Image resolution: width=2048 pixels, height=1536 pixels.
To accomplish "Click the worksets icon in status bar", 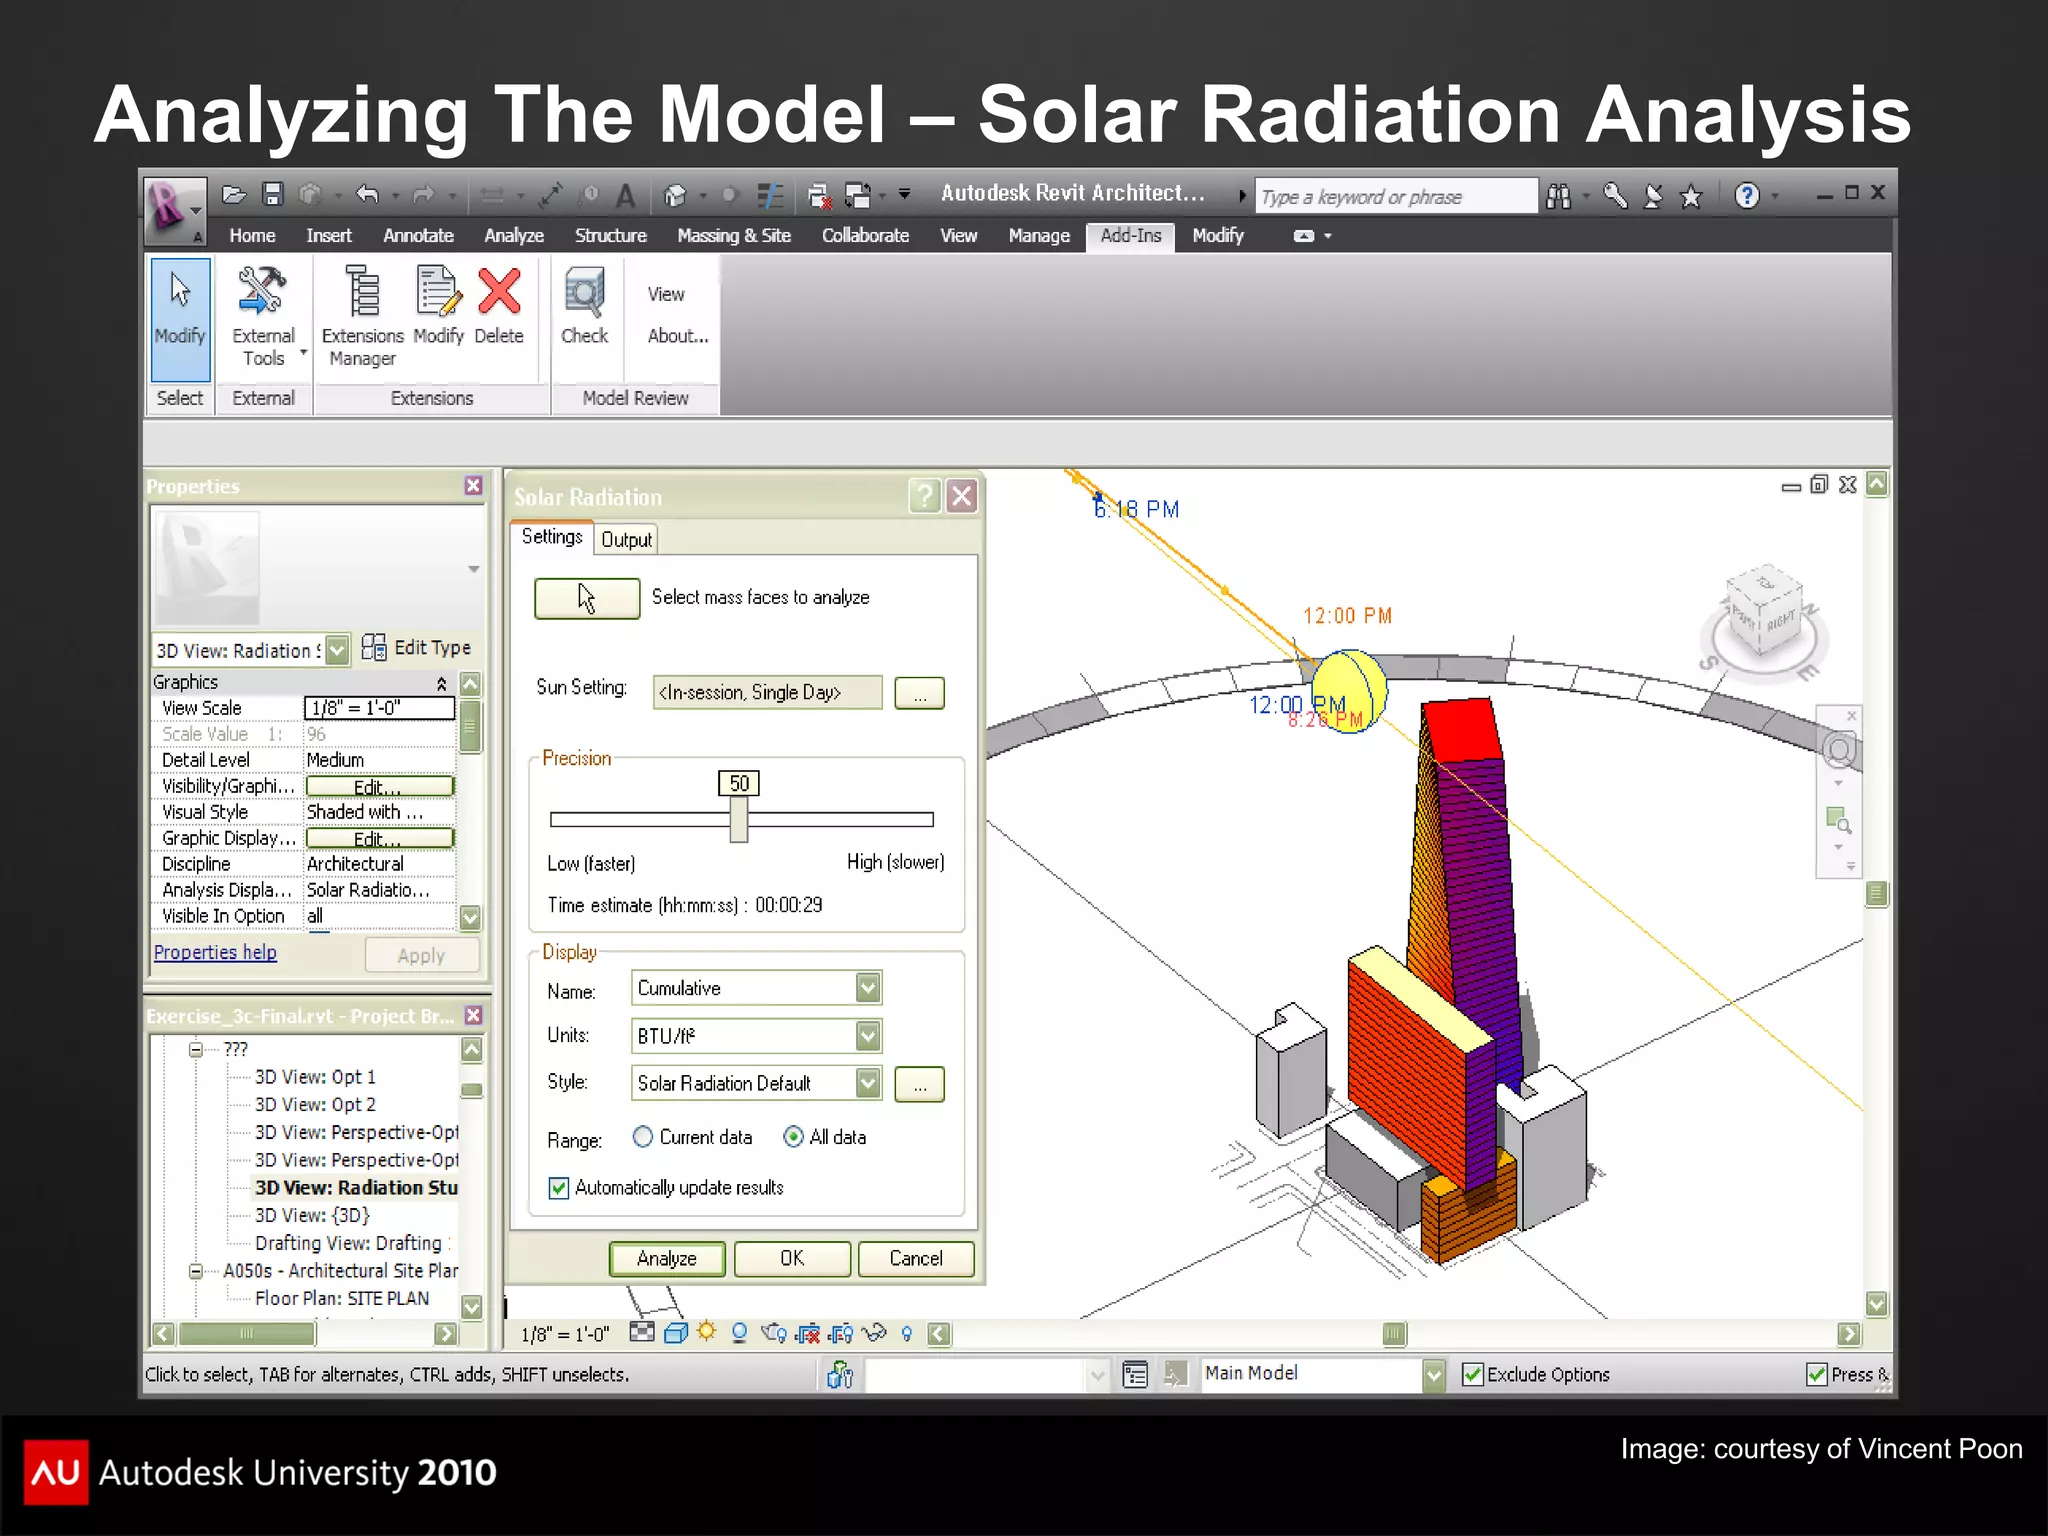I will (x=840, y=1375).
